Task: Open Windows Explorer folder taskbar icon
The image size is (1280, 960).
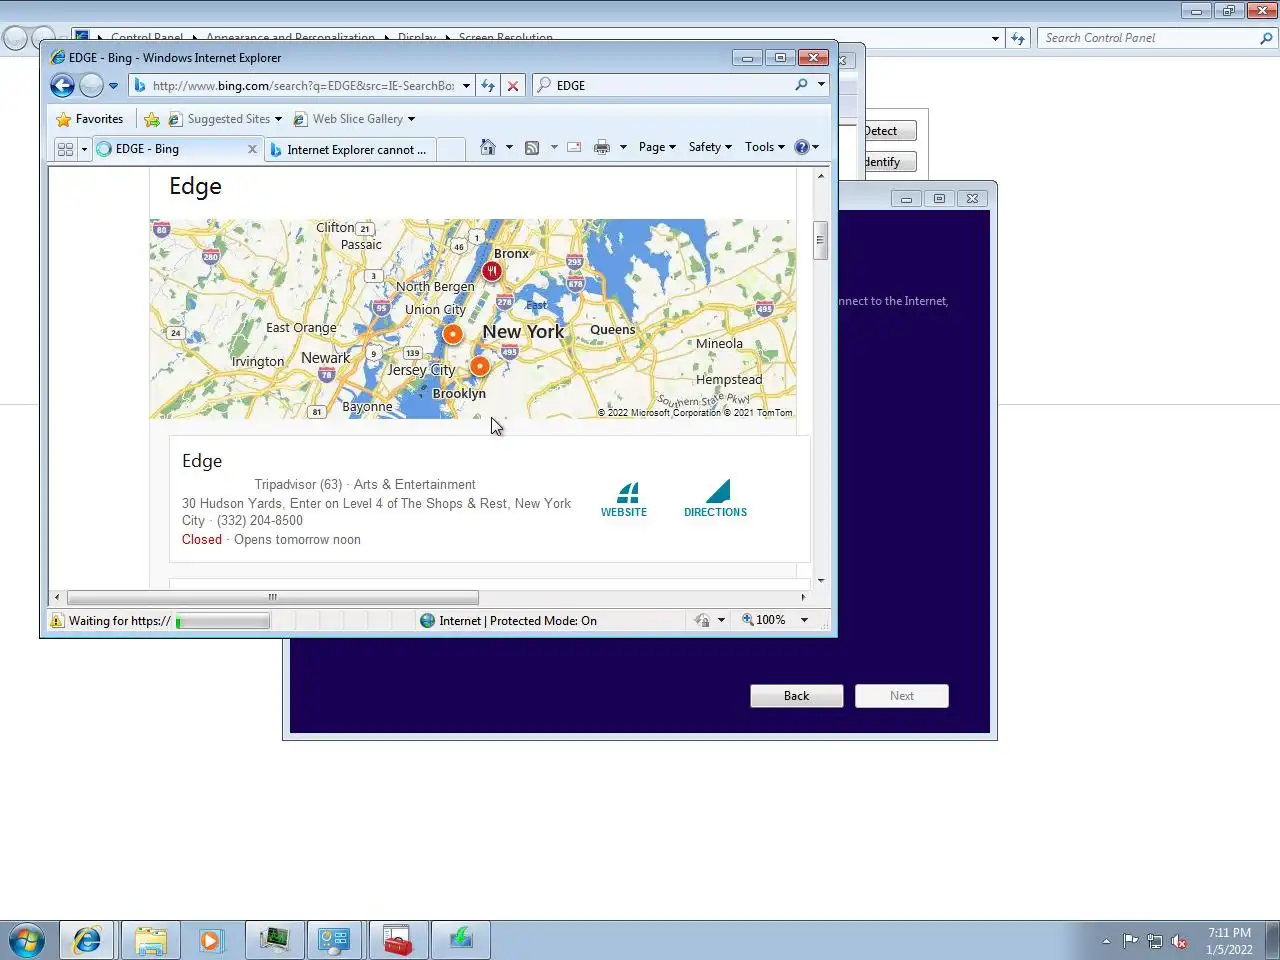Action: pos(150,940)
